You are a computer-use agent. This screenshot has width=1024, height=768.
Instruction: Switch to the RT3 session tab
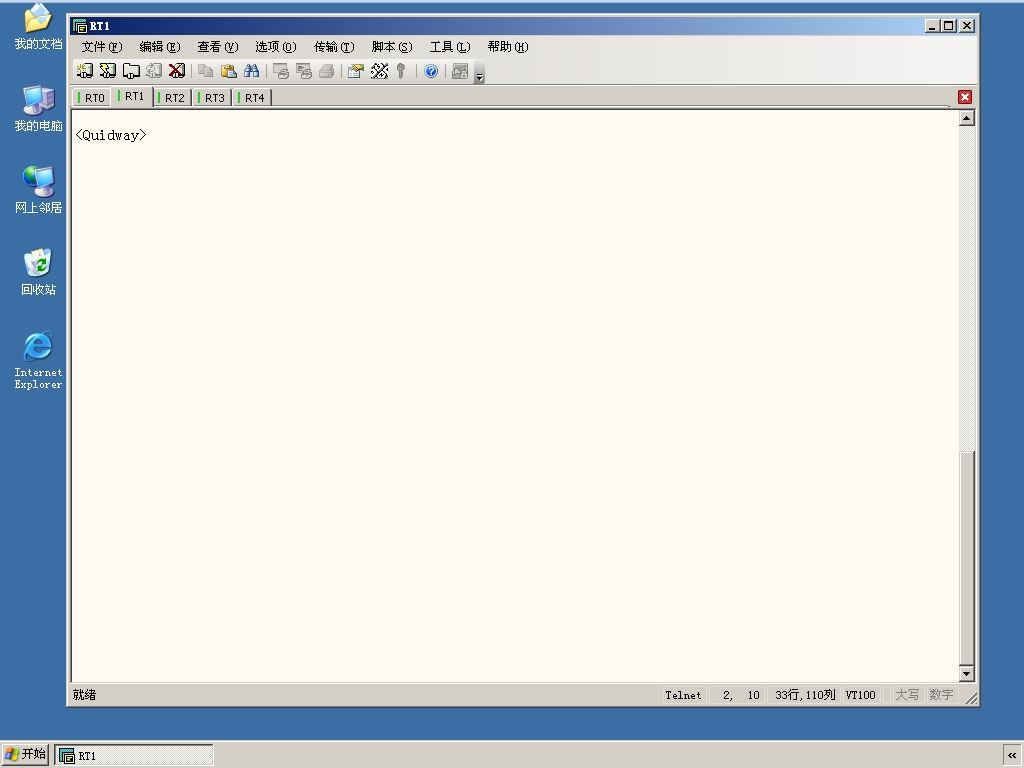pyautogui.click(x=212, y=98)
